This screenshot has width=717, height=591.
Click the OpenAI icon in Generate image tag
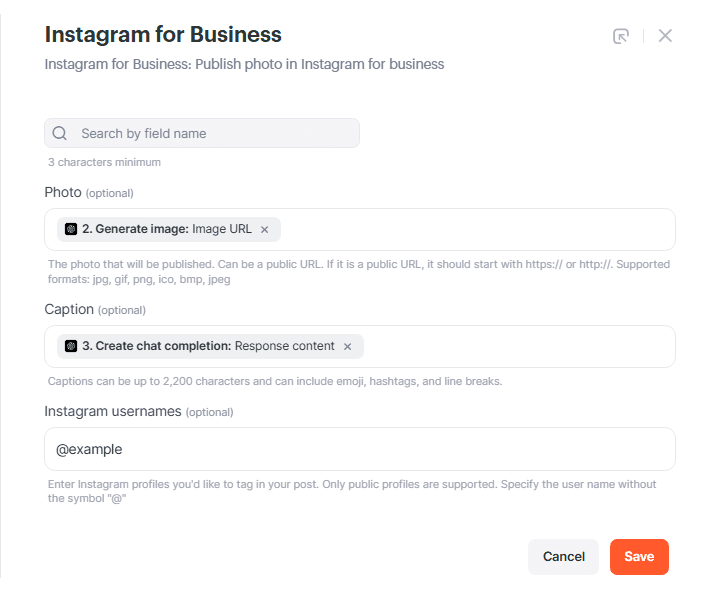tap(71, 229)
